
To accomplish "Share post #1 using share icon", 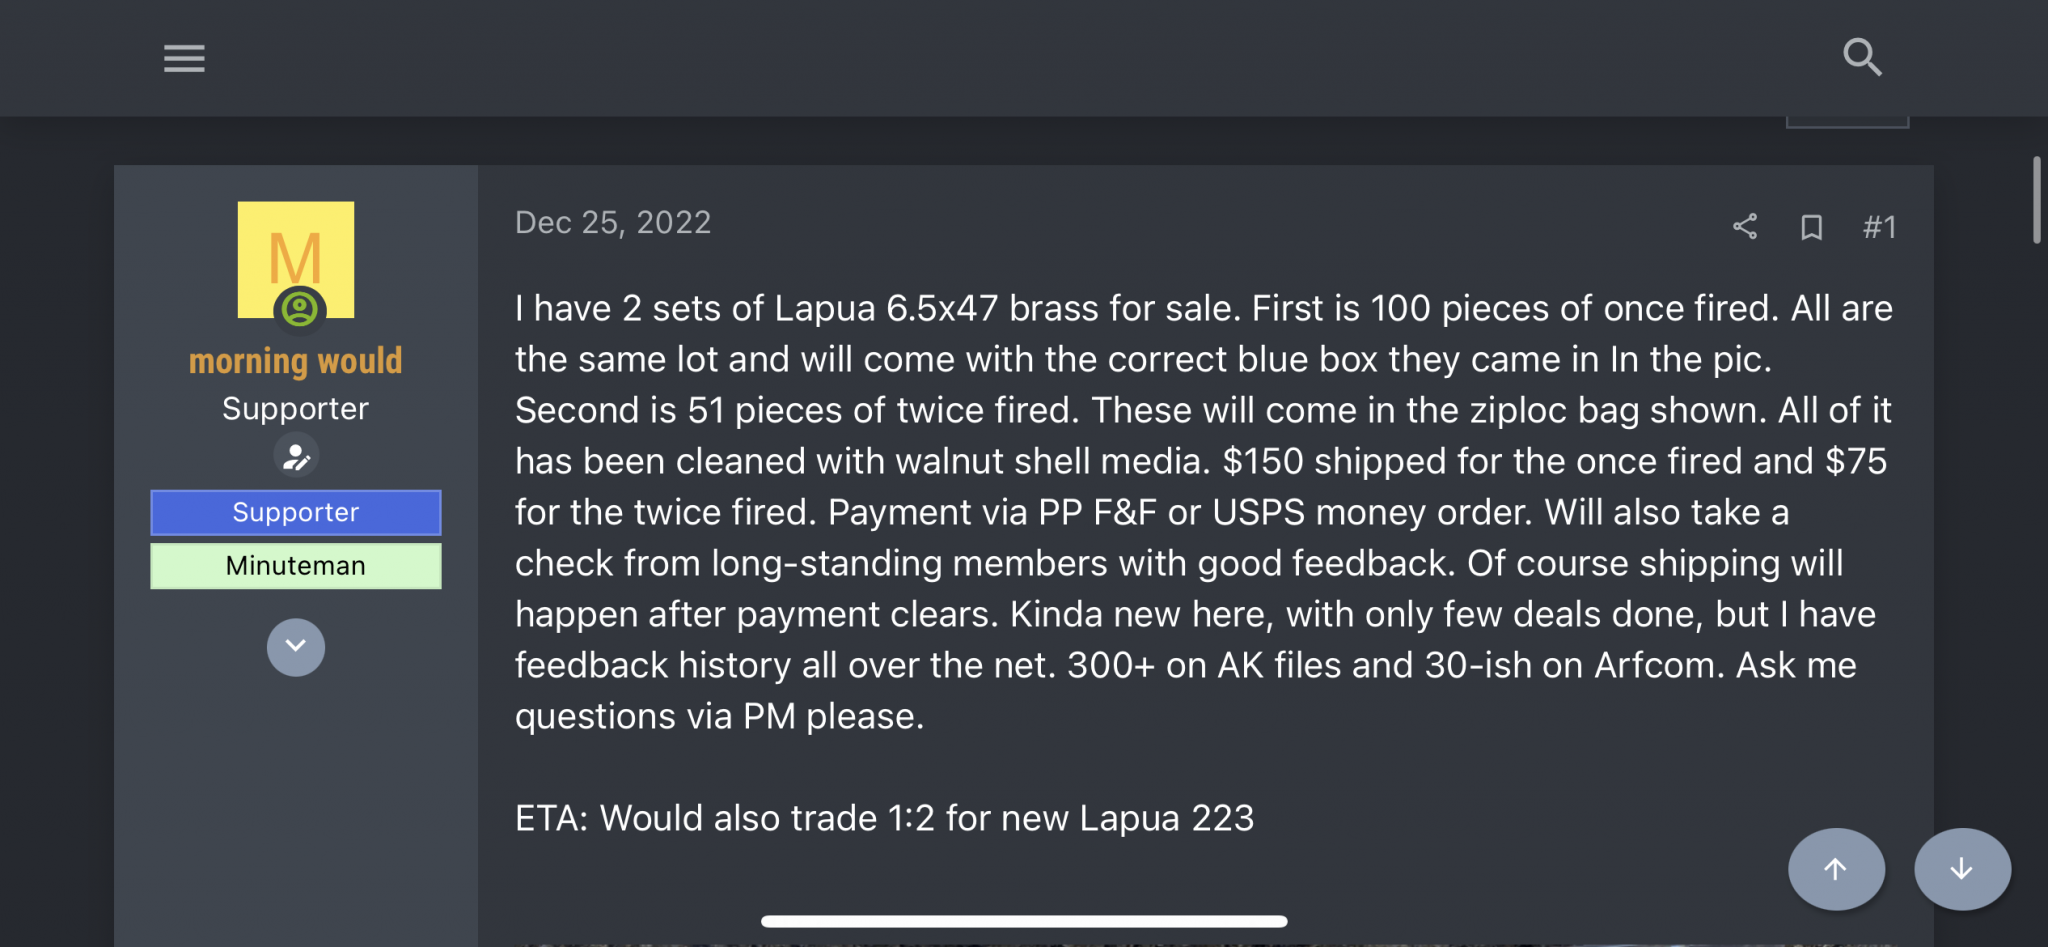I will pos(1745,226).
